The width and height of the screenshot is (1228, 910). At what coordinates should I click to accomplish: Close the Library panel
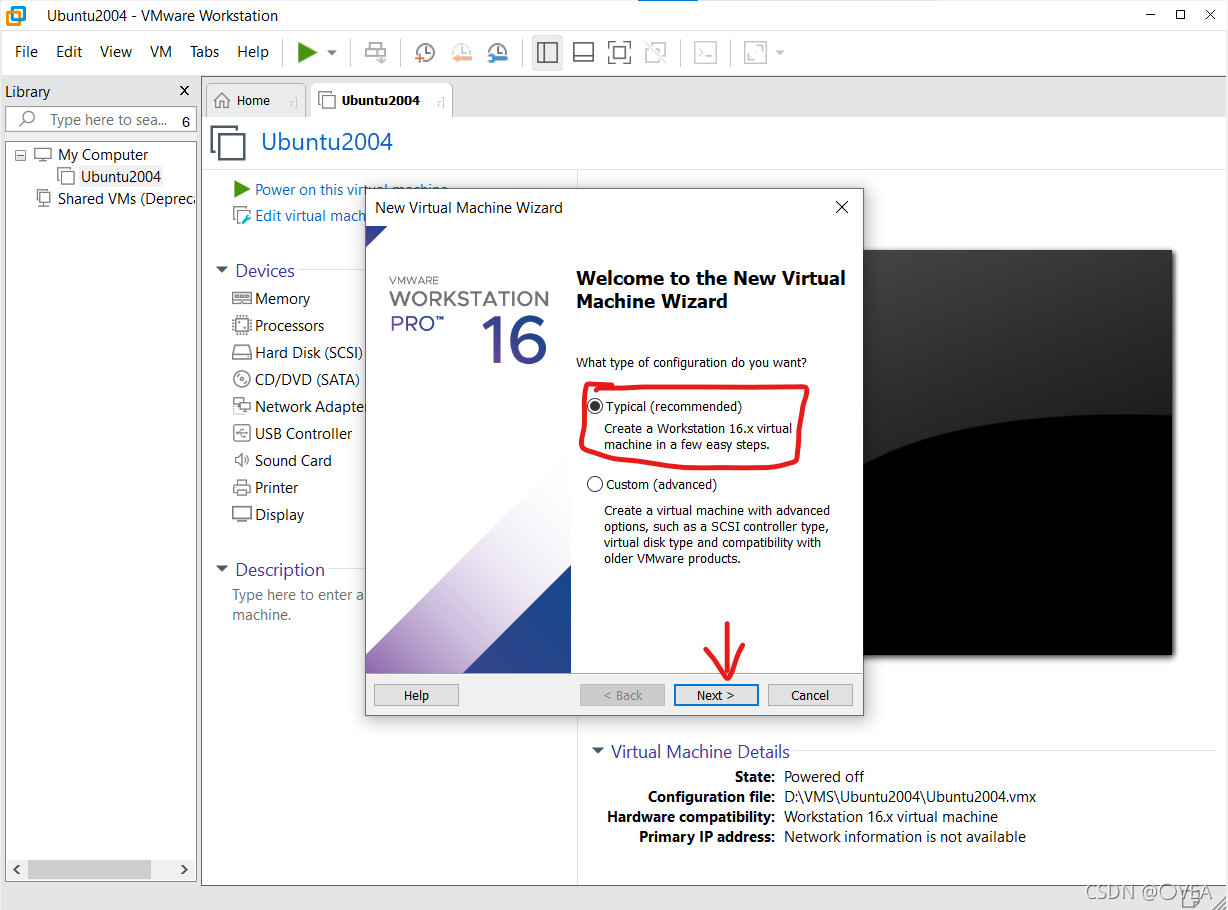coord(184,91)
